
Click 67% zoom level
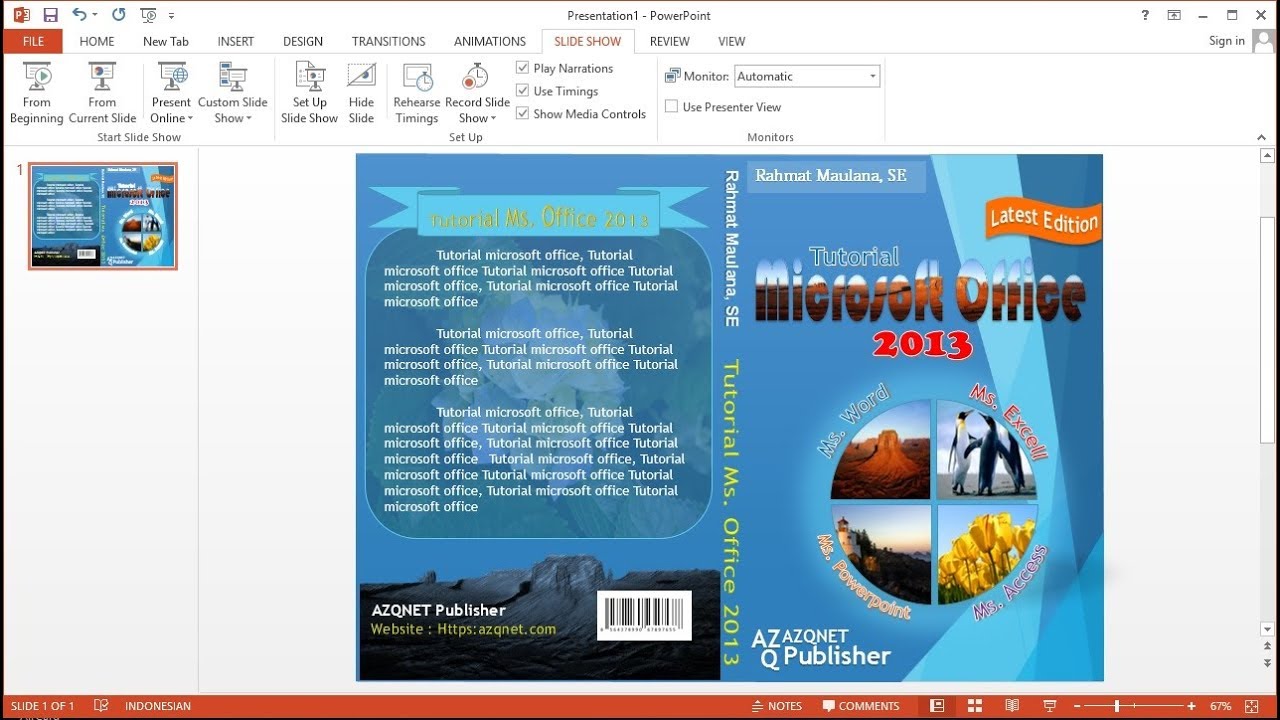1221,706
